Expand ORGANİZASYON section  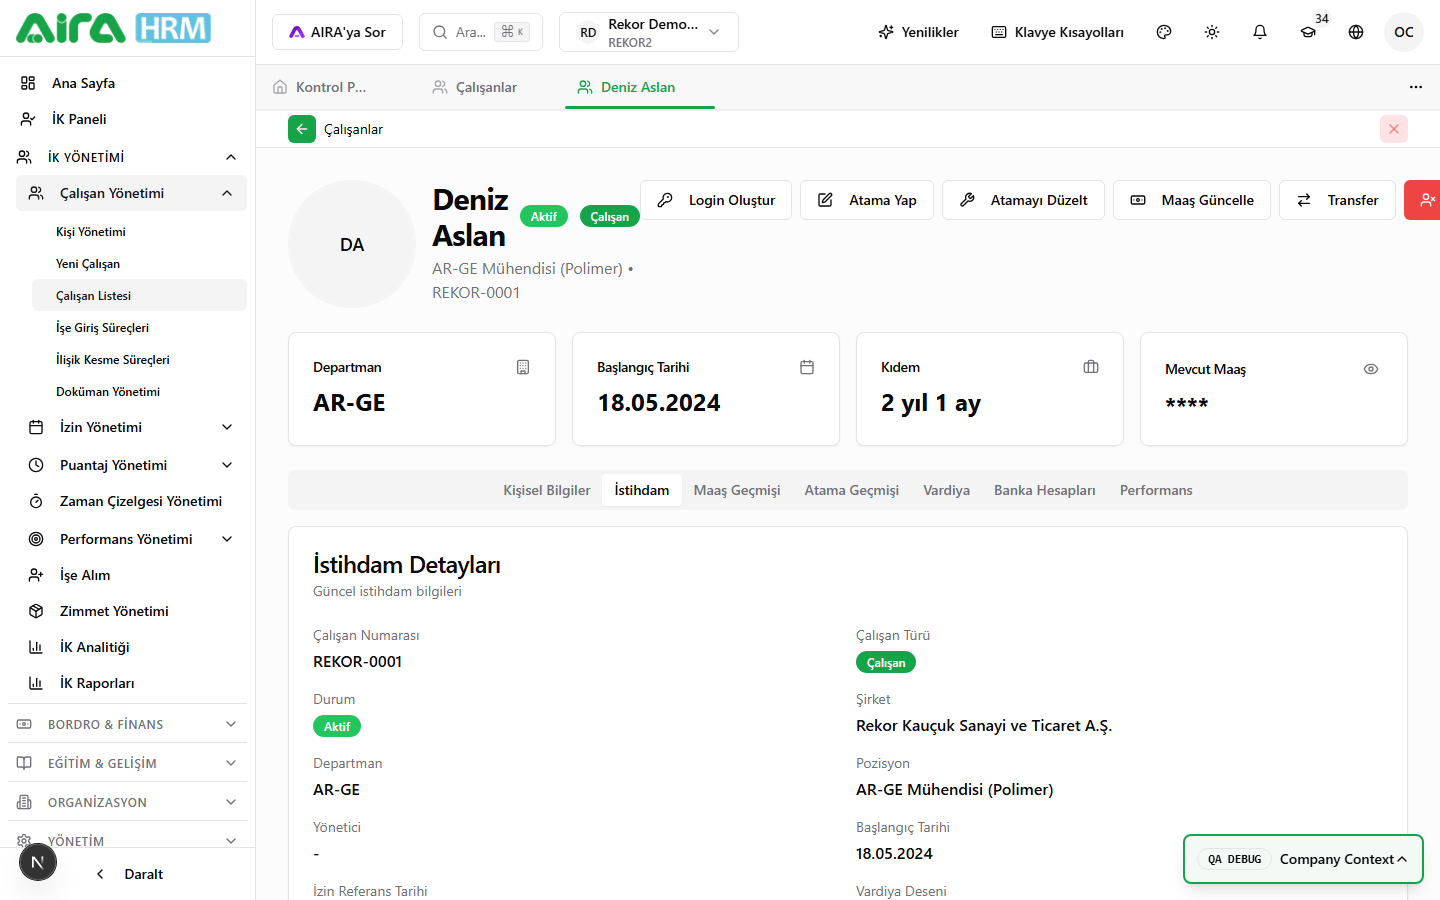coord(127,802)
